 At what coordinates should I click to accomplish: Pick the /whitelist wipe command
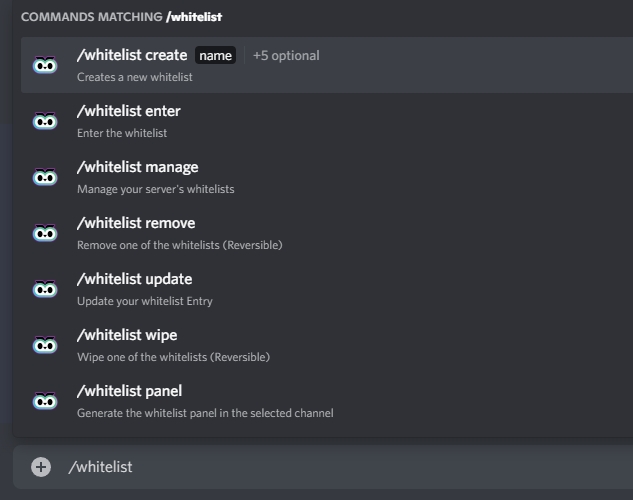[127, 335]
